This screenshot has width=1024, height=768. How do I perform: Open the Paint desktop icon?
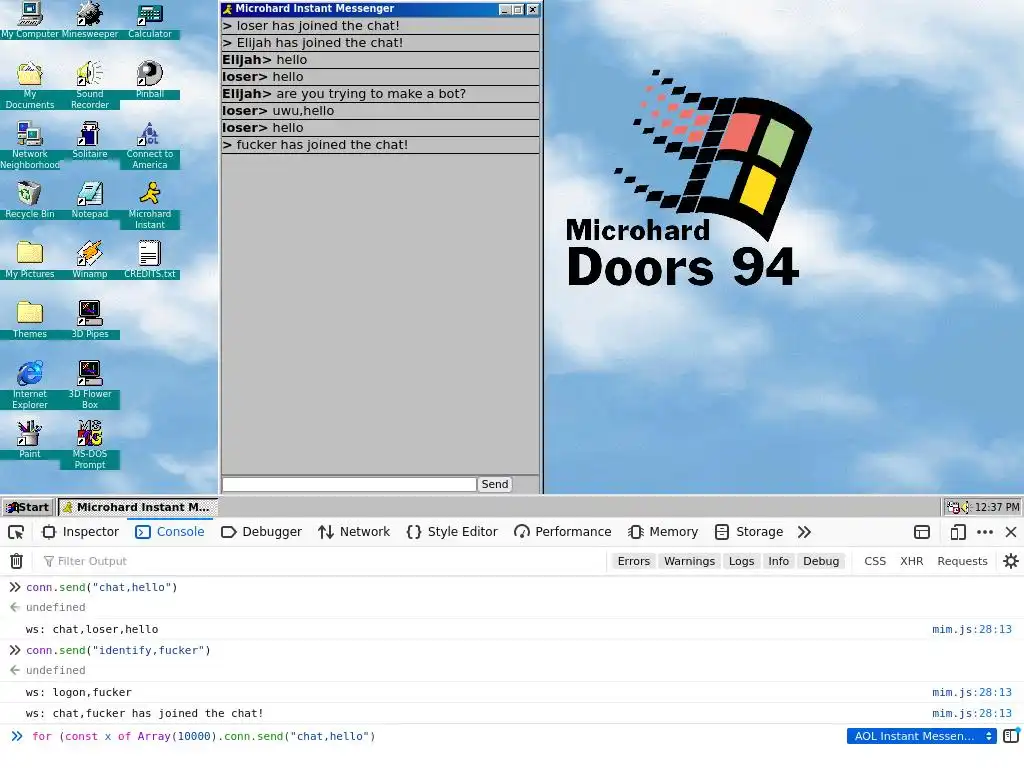tap(29, 440)
